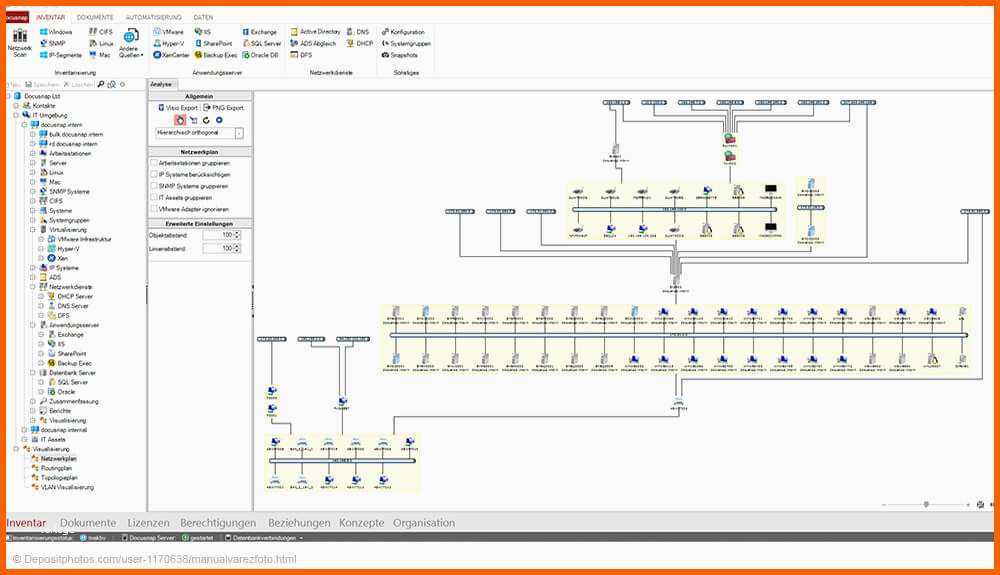1000x575 pixels.
Task: Open Beziehungen in bottom navigation
Action: pos(299,523)
